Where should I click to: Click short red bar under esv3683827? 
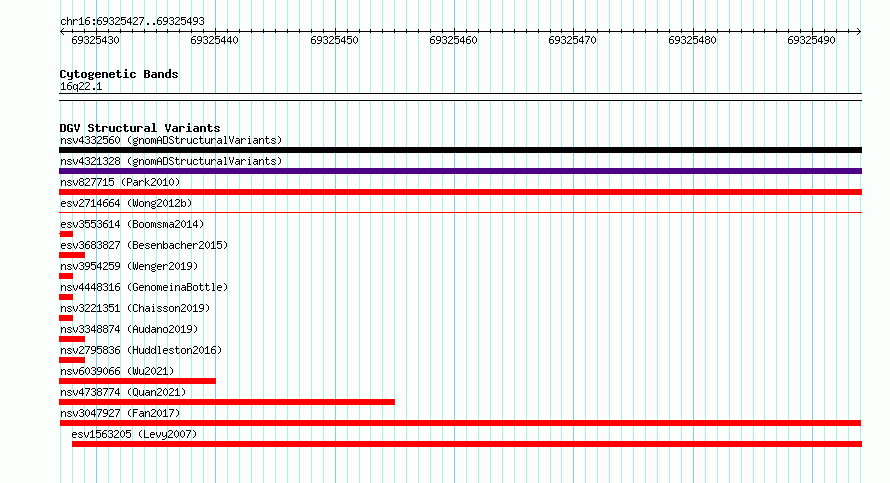pyautogui.click(x=72, y=255)
